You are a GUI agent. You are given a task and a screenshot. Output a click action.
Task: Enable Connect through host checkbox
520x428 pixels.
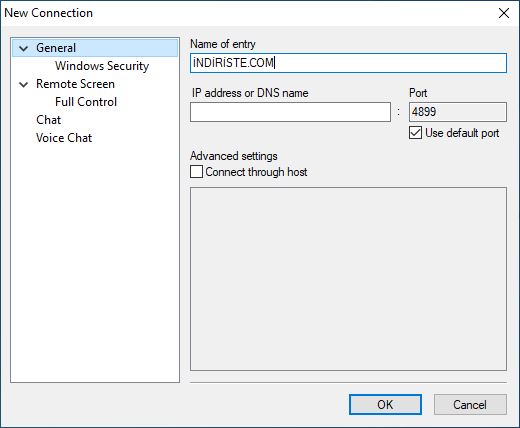[196, 172]
